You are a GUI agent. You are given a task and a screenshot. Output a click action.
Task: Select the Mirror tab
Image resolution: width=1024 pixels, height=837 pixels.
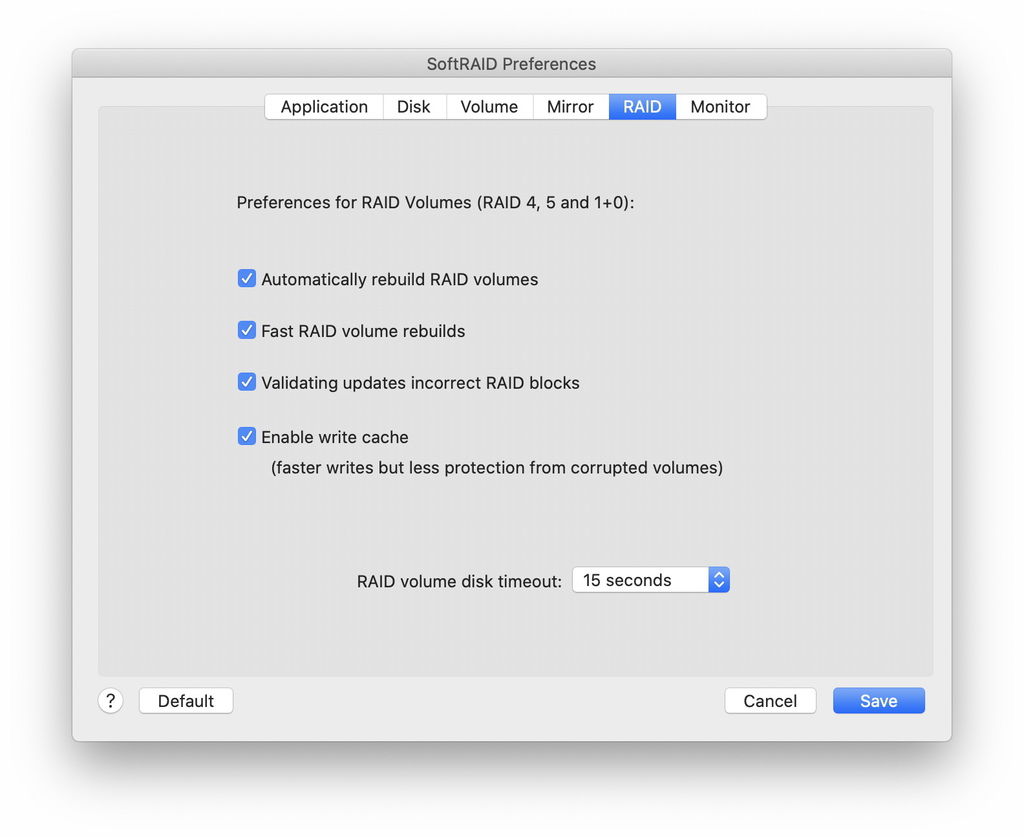[570, 106]
